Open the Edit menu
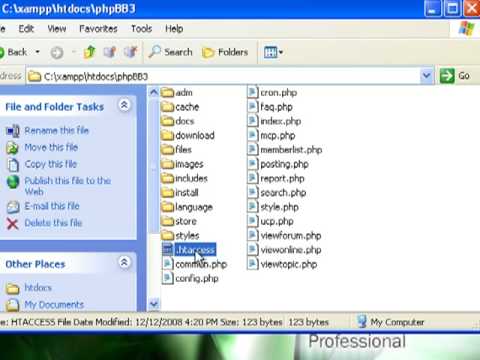This screenshot has width=480, height=360. [26, 29]
